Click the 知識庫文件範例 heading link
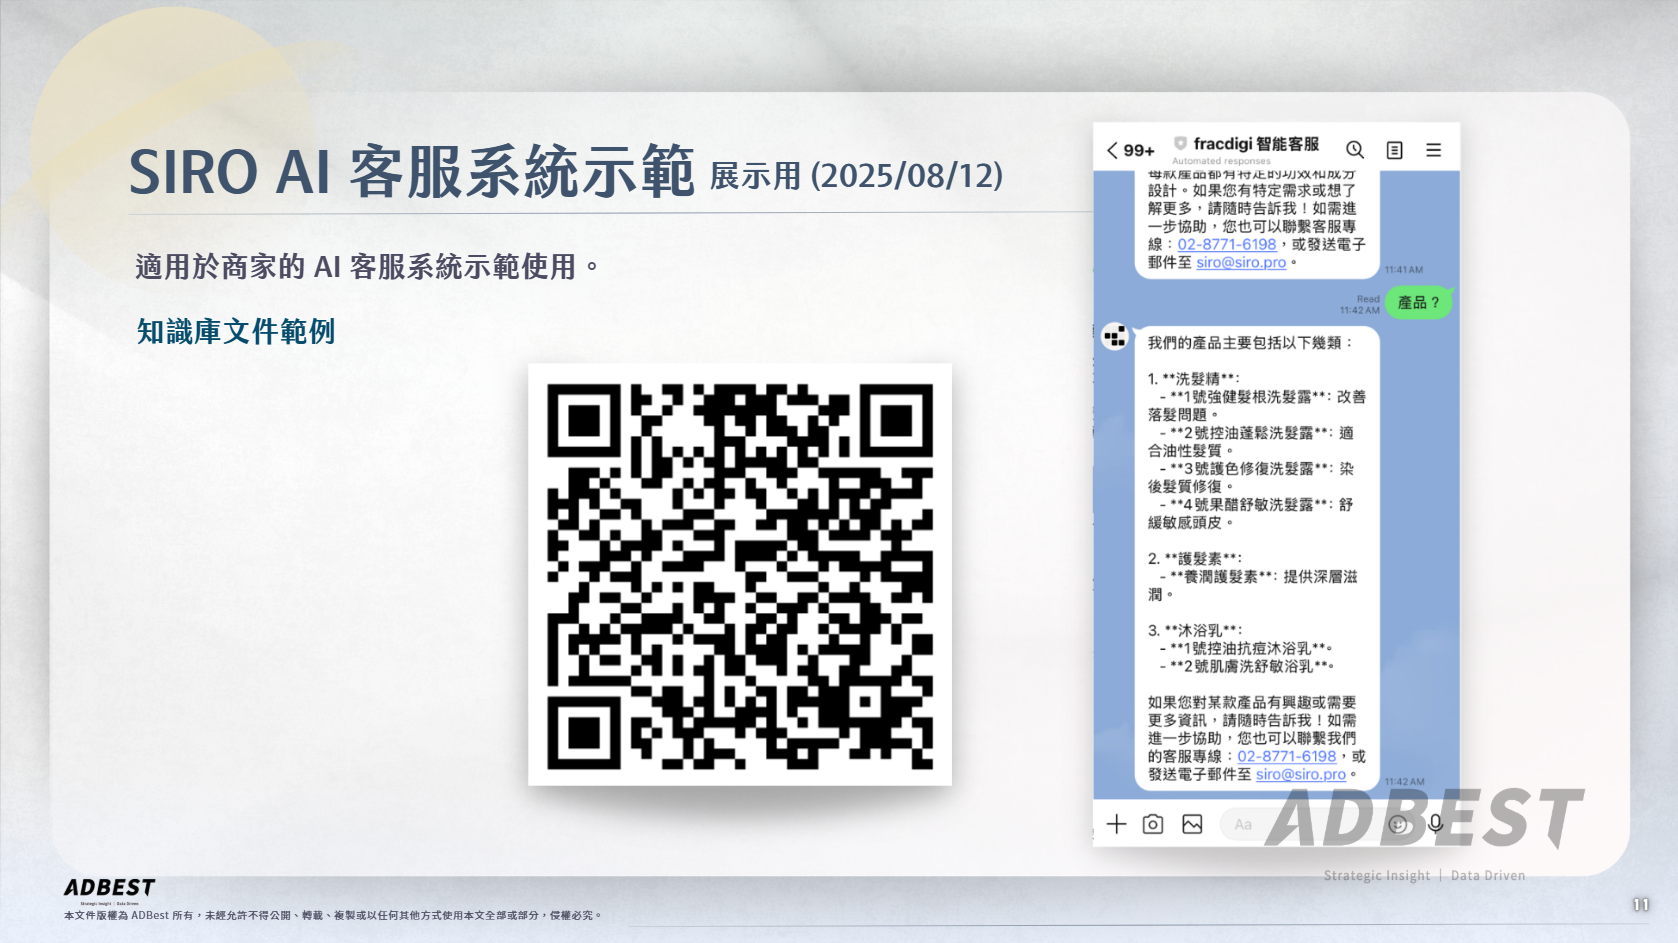Image resolution: width=1678 pixels, height=943 pixels. pos(236,332)
